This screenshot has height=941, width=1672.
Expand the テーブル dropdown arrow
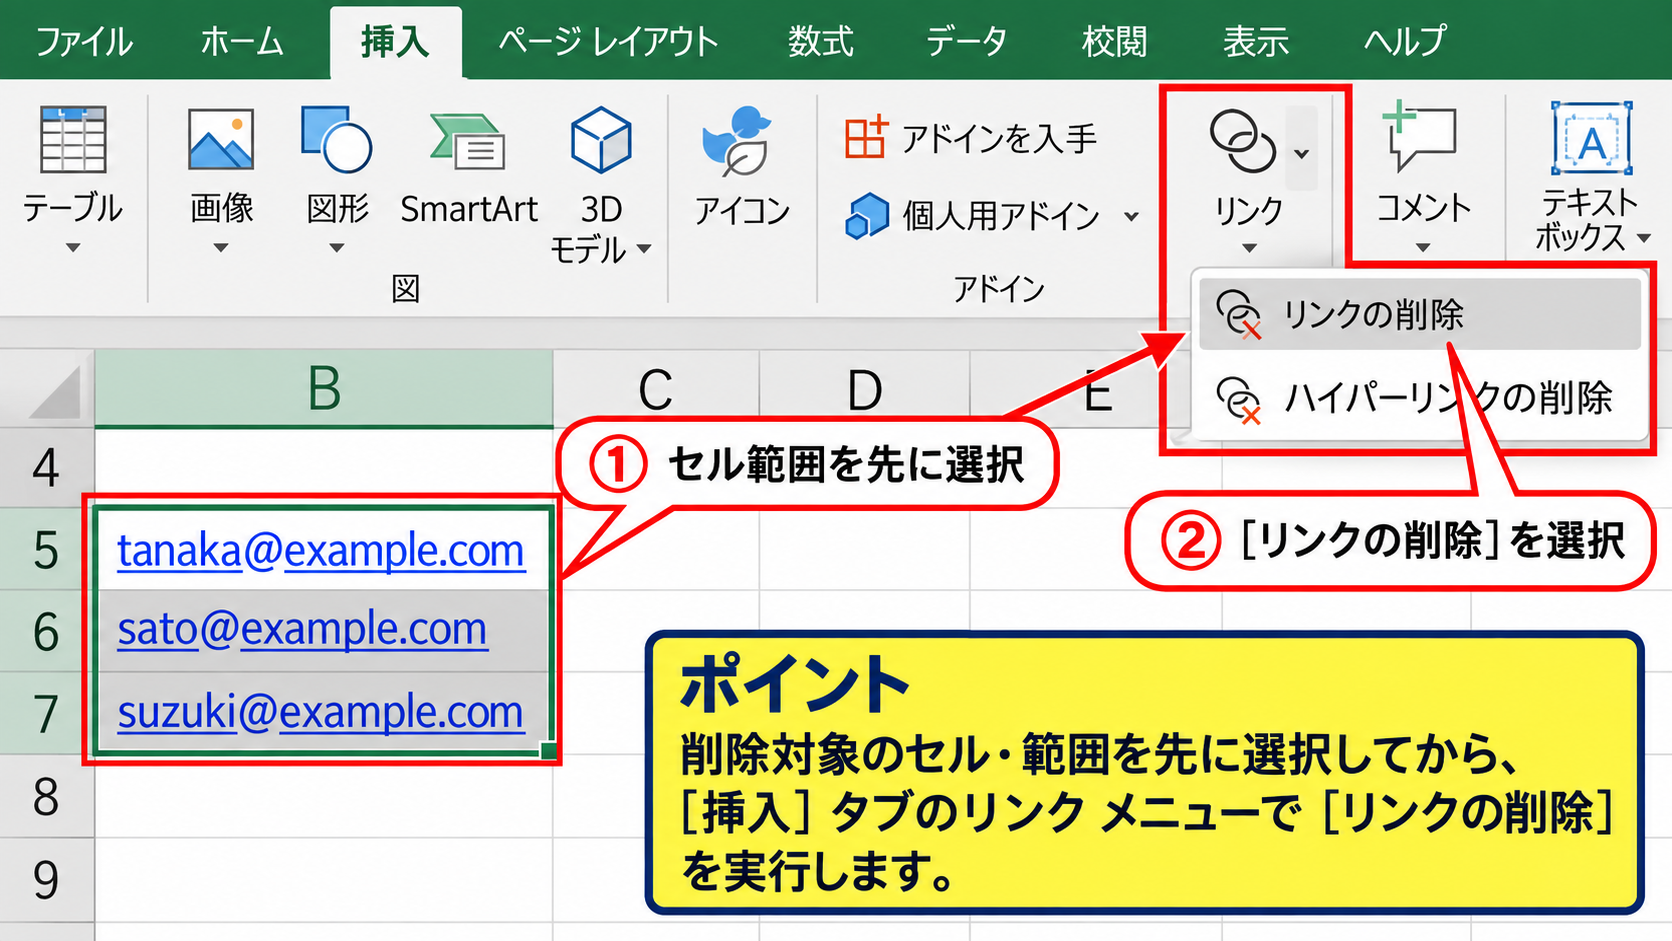[73, 248]
